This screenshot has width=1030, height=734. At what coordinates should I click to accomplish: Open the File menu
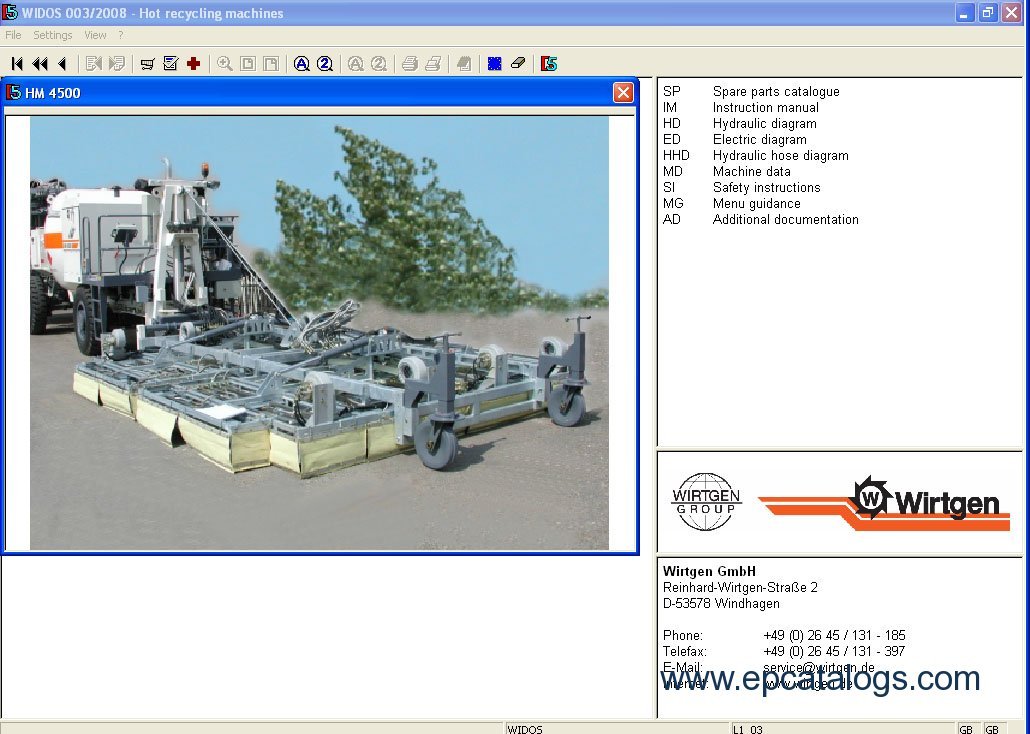[13, 35]
